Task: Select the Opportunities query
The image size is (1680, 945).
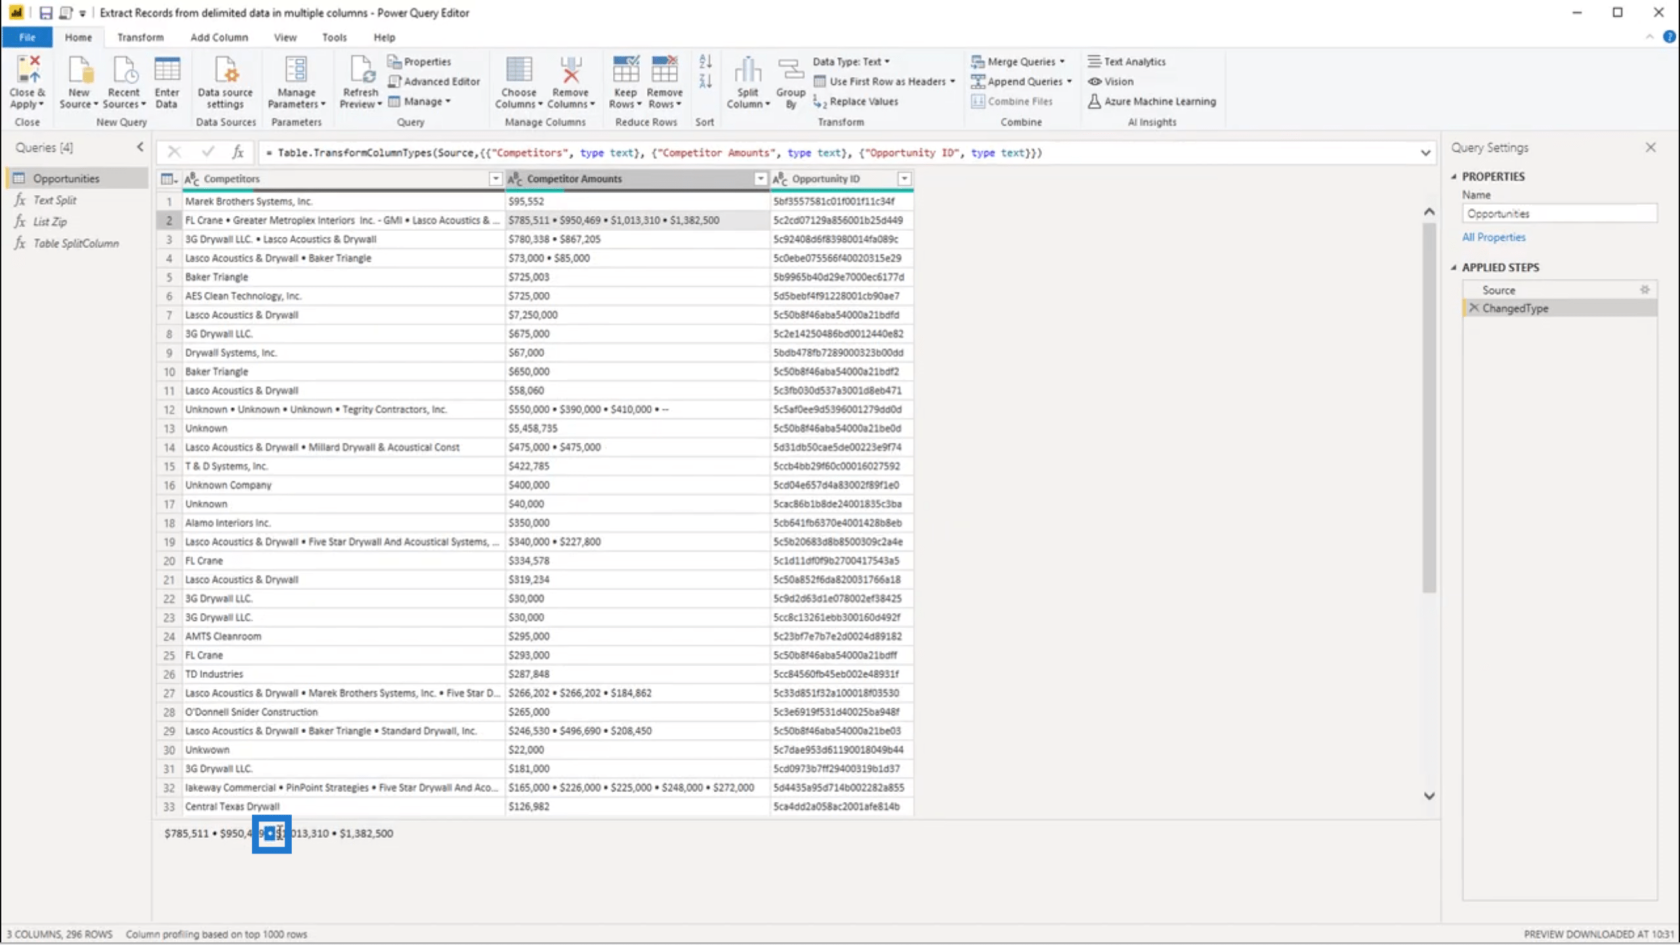Action: (x=77, y=179)
